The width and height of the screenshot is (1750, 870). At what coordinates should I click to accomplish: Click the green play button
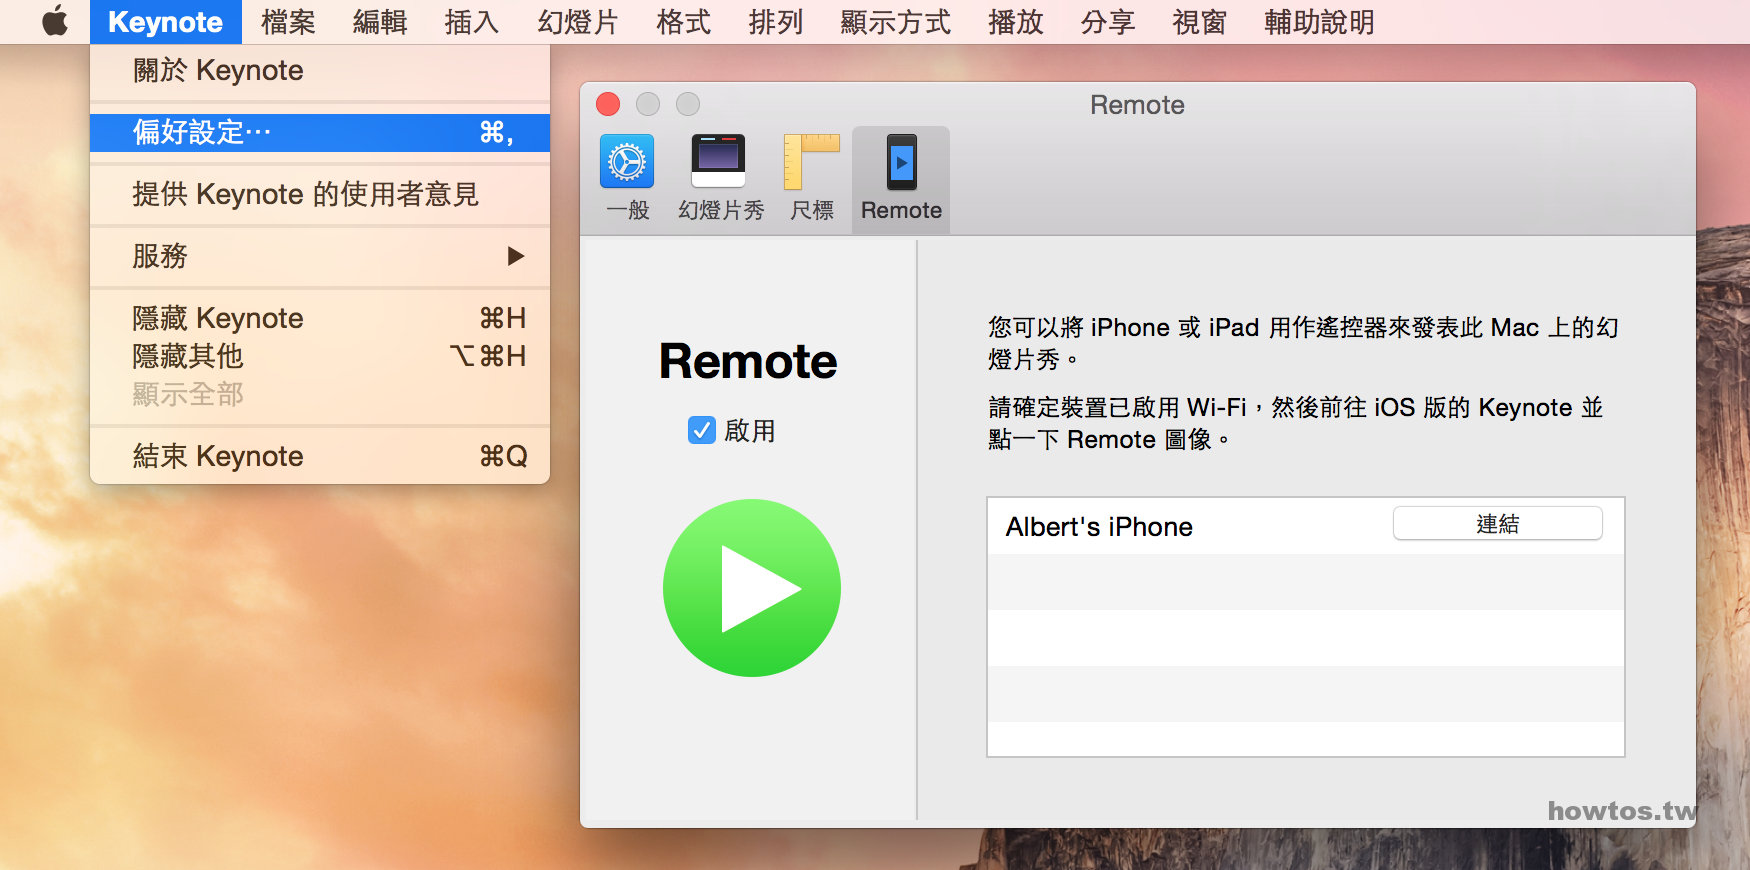752,588
